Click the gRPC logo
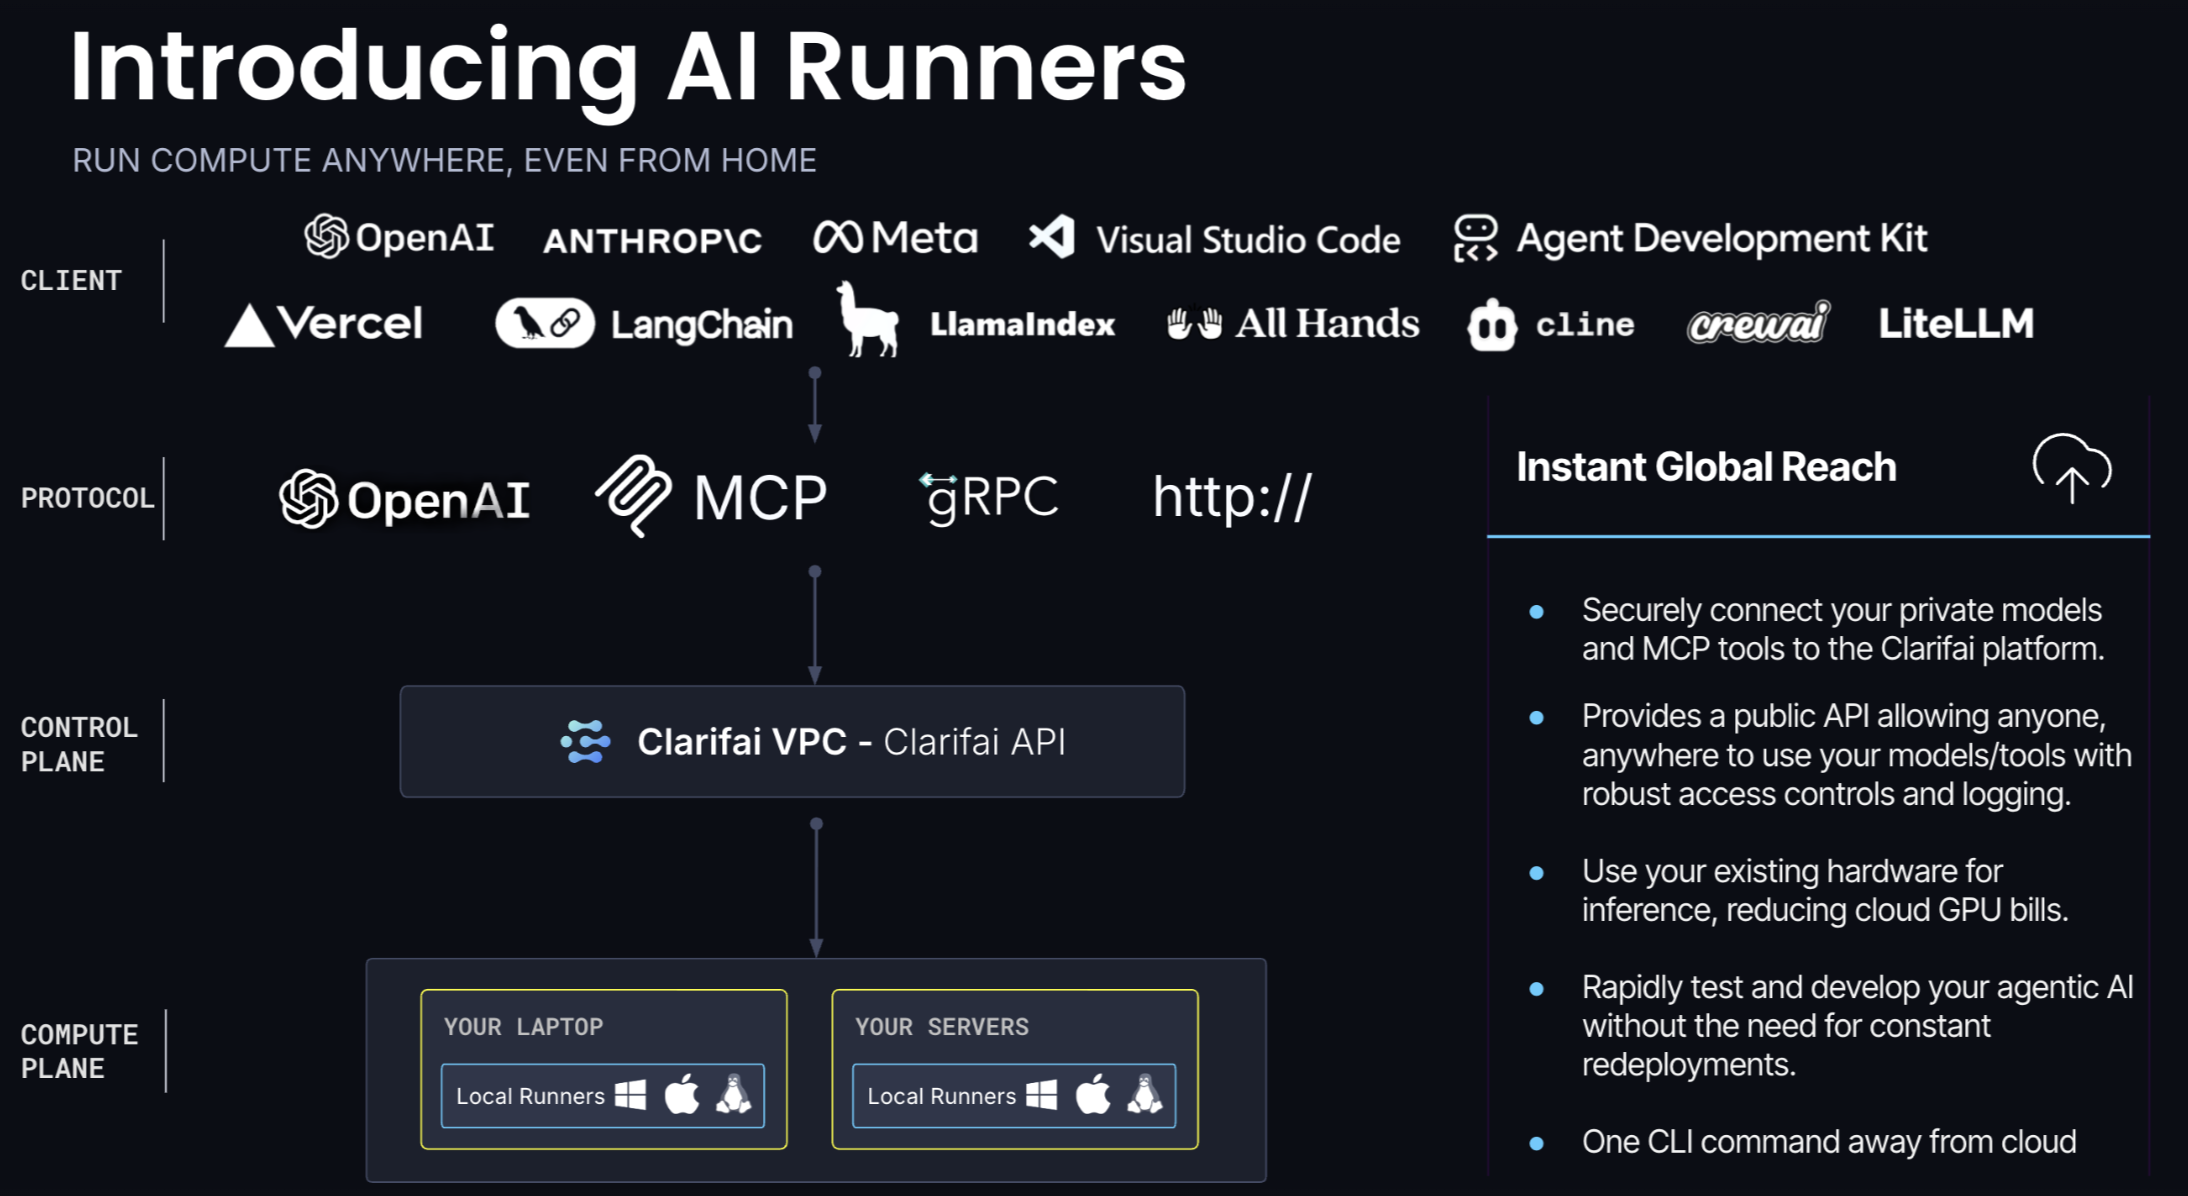The width and height of the screenshot is (2188, 1196). [989, 497]
